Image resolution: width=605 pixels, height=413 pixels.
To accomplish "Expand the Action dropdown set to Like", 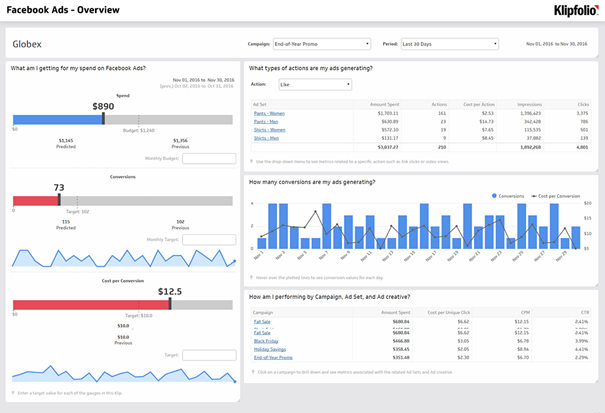I will click(x=315, y=85).
